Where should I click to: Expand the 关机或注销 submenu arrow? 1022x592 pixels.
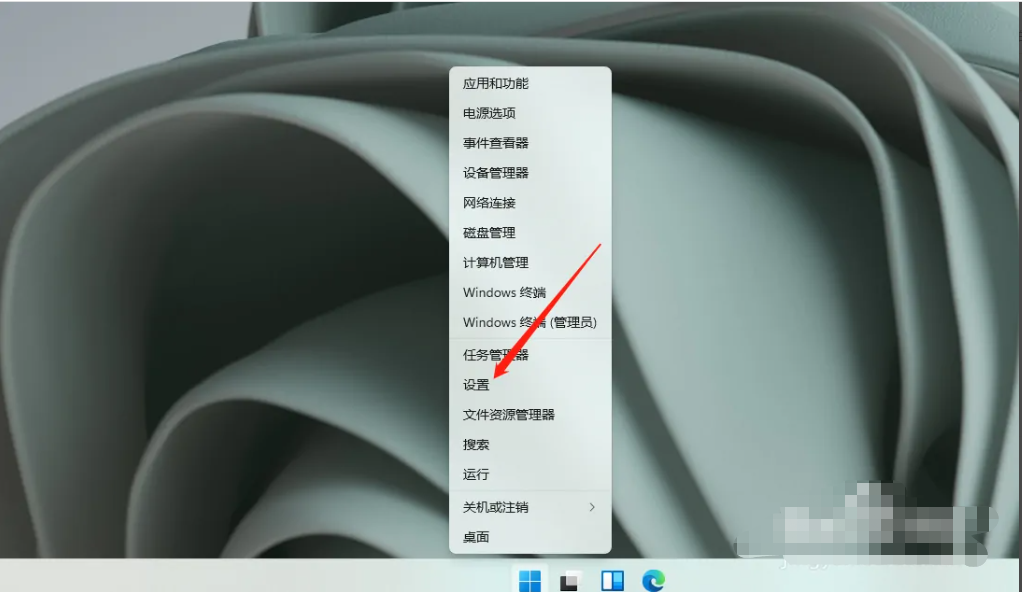pyautogui.click(x=592, y=507)
